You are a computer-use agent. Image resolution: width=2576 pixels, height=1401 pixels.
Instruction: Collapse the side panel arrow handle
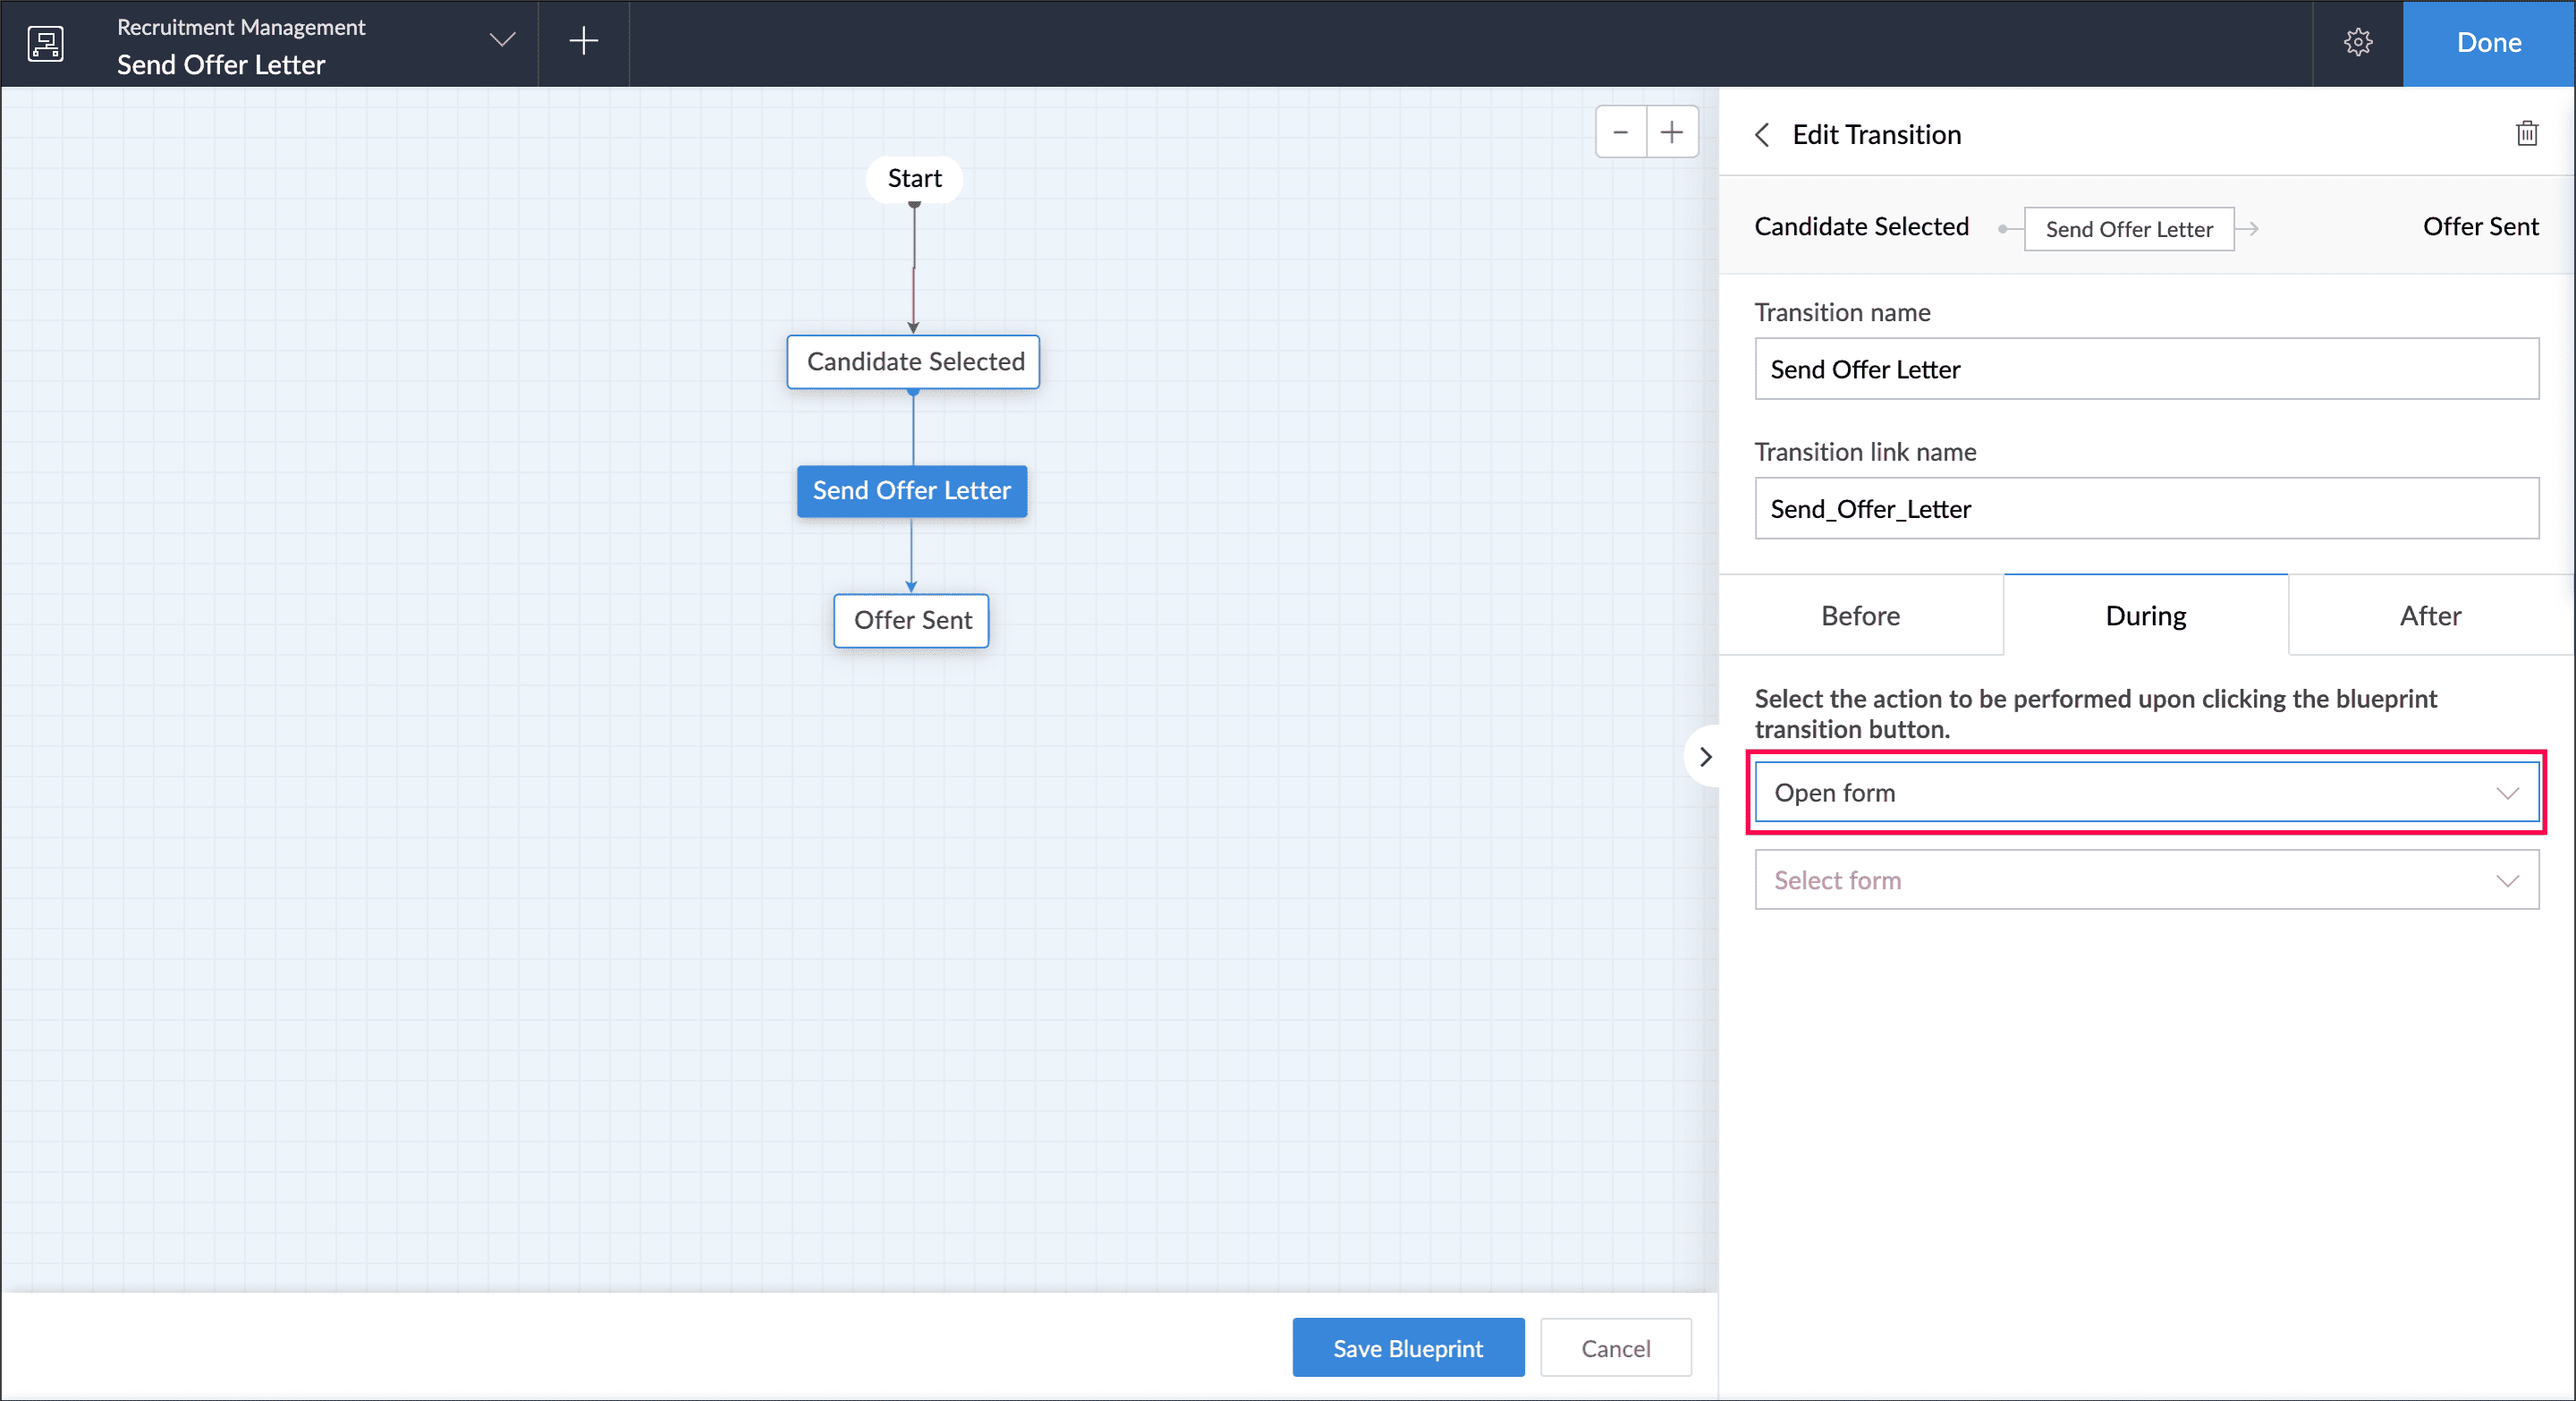1706,757
